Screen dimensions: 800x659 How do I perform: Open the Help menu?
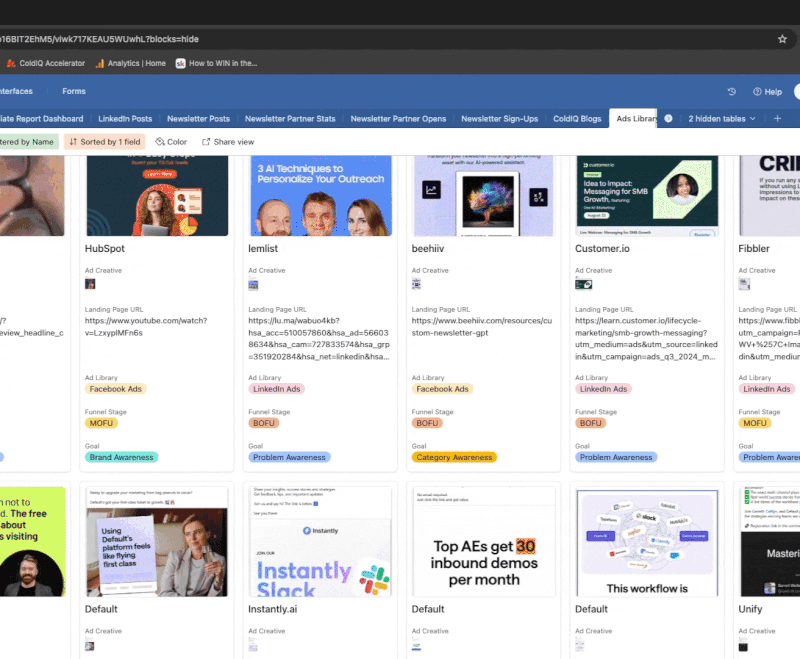[767, 92]
